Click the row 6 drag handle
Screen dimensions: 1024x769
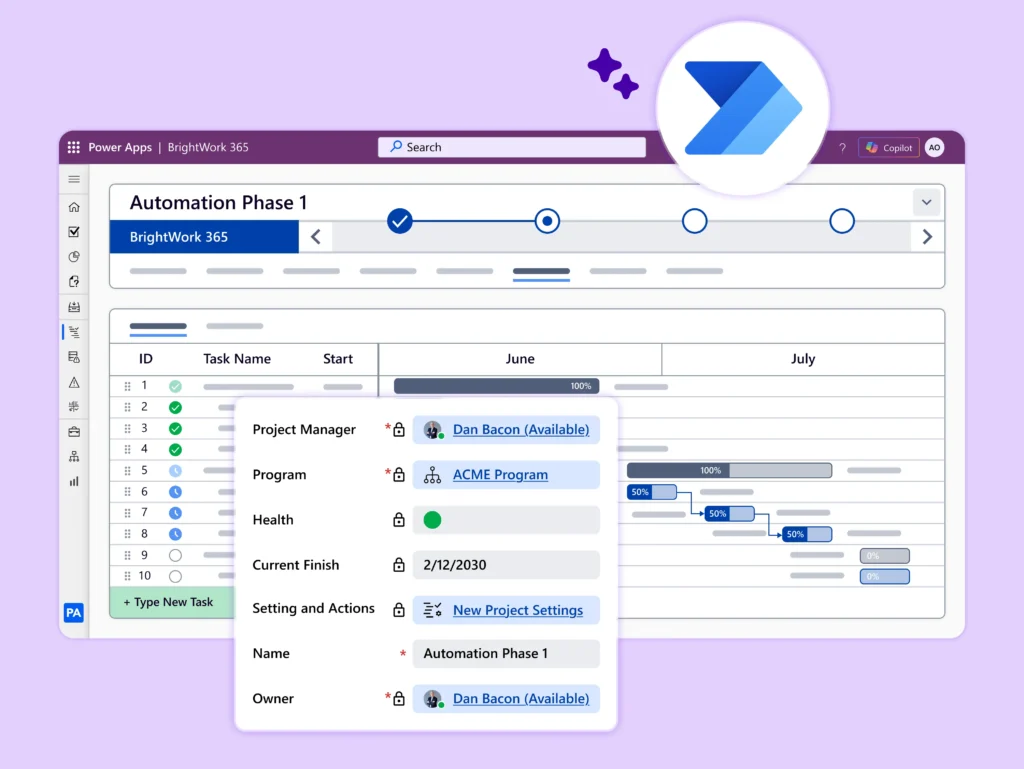pos(127,492)
